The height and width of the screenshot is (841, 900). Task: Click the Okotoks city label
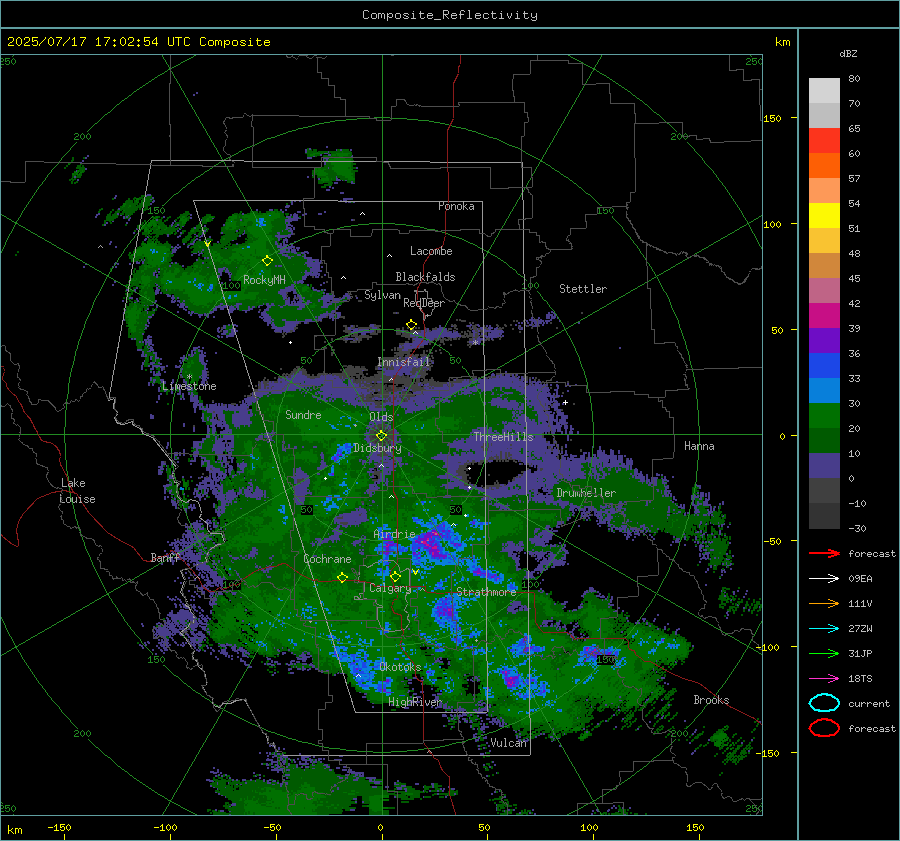(400, 666)
